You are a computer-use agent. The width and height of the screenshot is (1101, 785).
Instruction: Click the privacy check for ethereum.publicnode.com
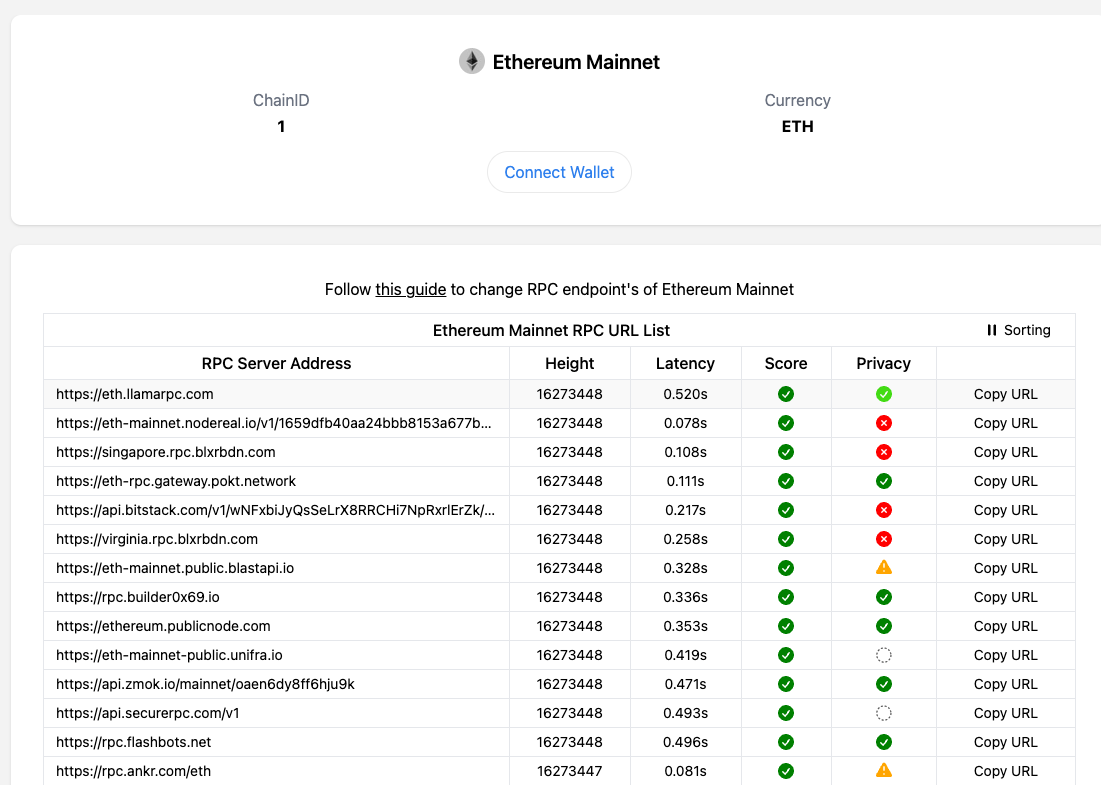click(x=884, y=626)
